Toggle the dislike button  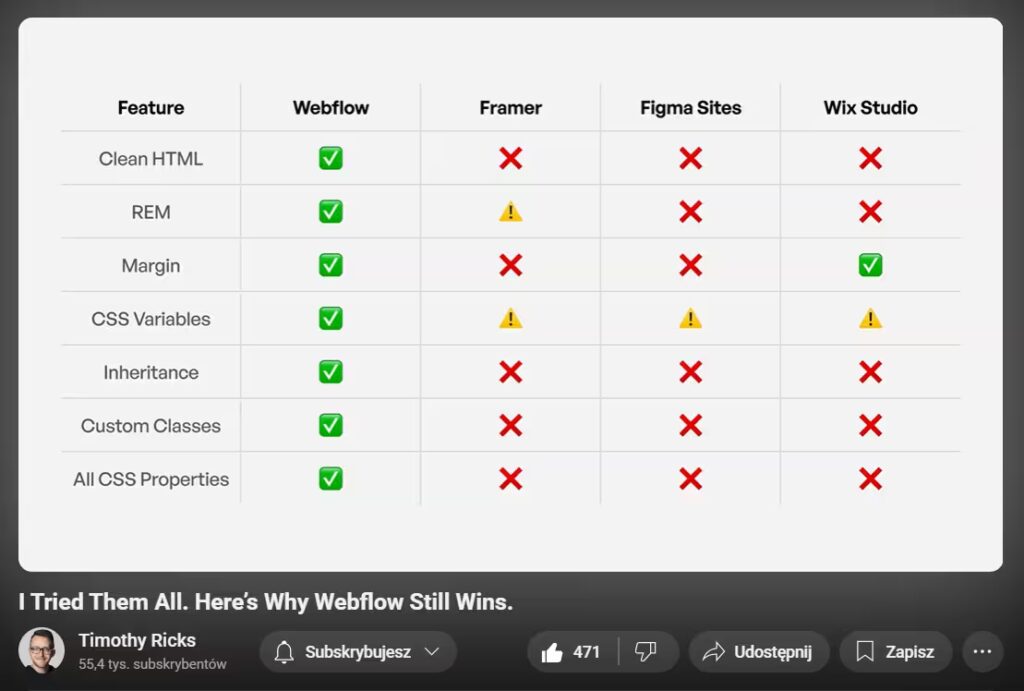pos(647,651)
